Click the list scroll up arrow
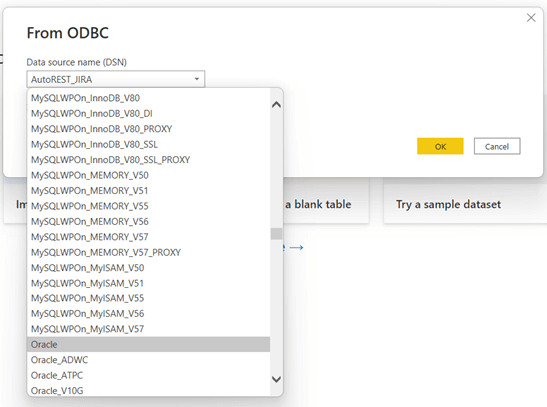Viewport: 547px width, 407px height. tap(276, 104)
